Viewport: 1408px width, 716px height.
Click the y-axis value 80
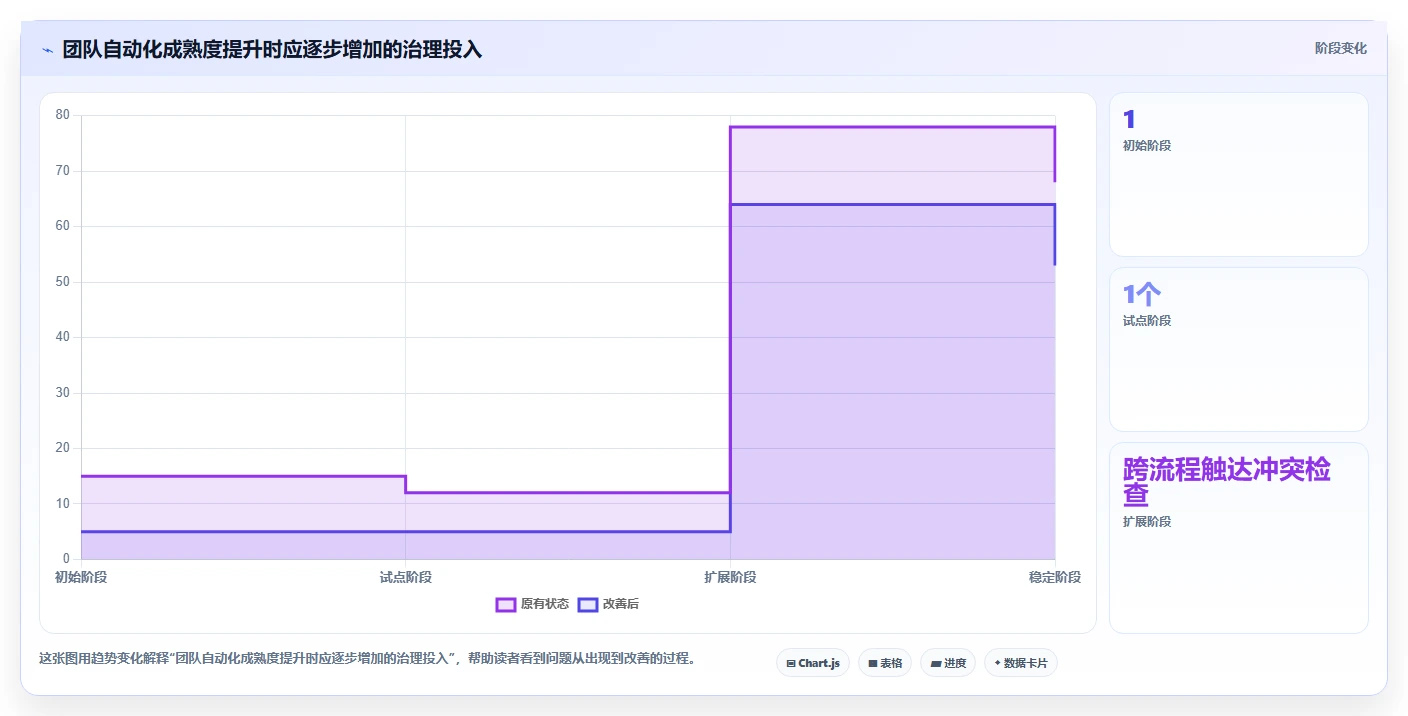63,115
